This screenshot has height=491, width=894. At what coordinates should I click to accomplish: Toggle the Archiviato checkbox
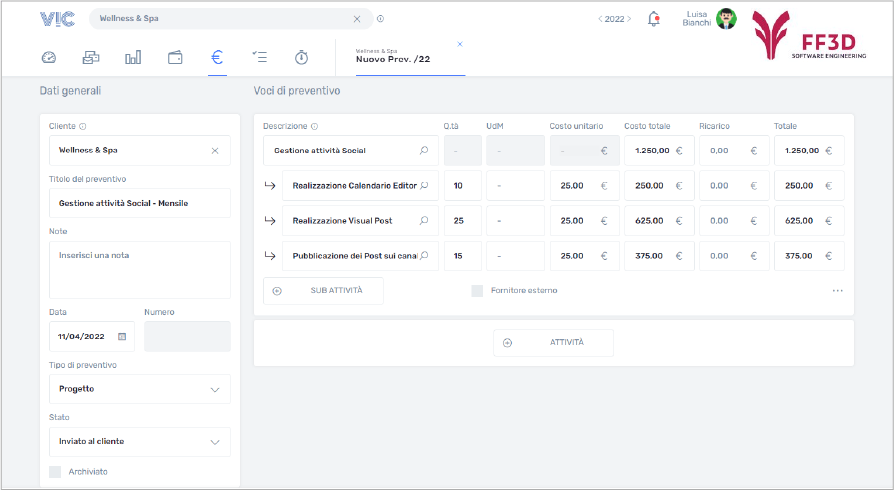tap(55, 472)
